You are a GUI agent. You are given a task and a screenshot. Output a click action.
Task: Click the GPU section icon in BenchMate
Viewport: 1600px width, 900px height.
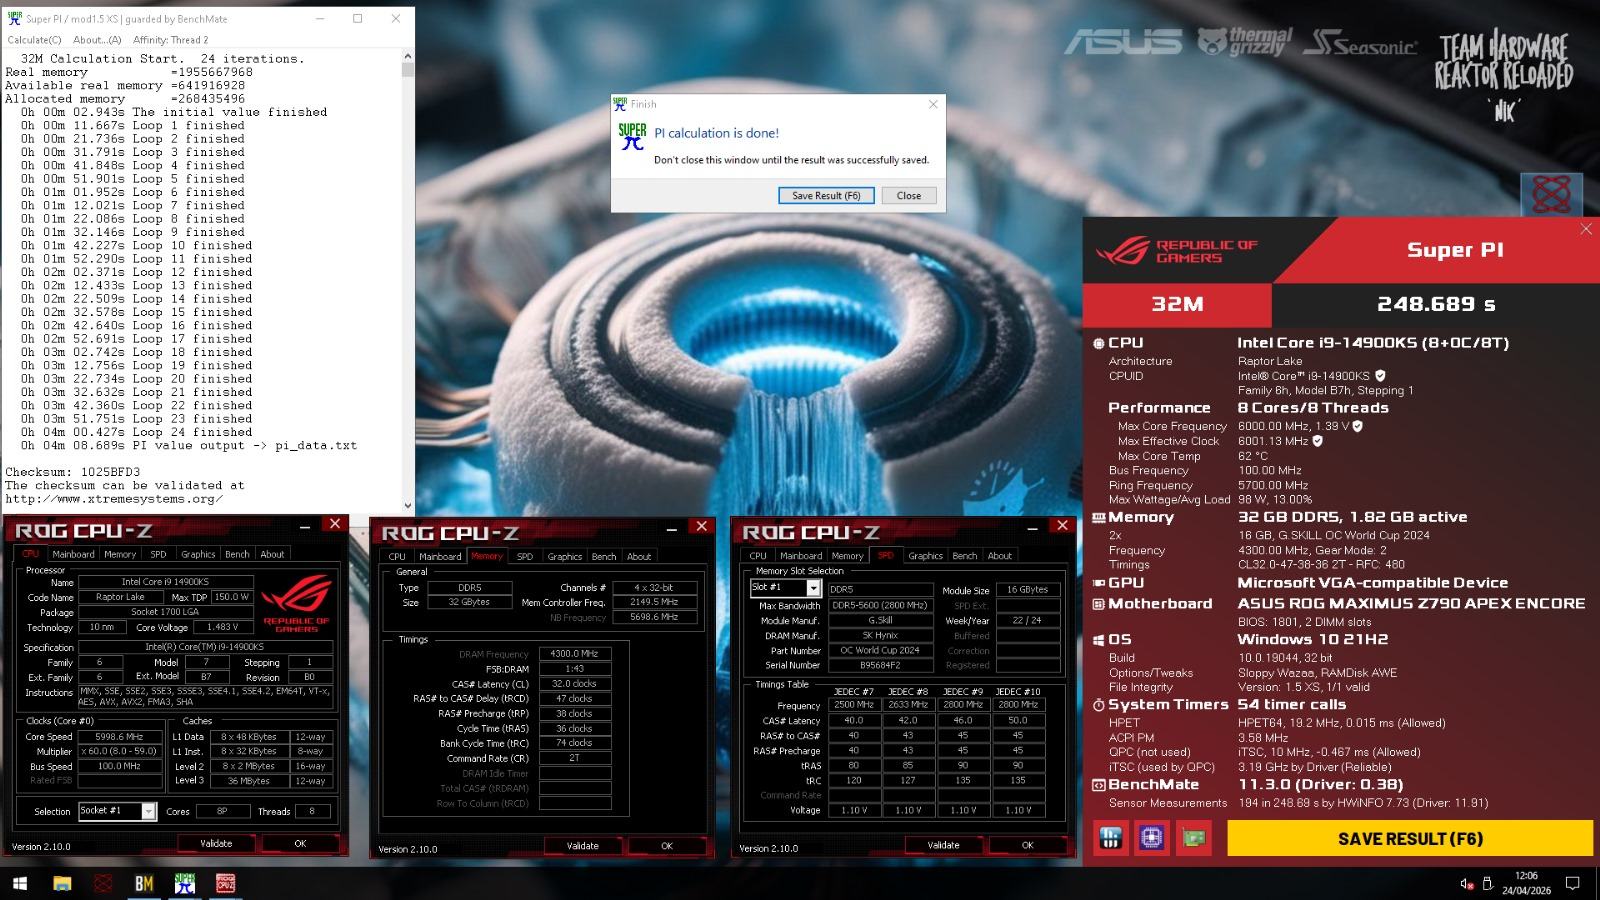point(1099,583)
